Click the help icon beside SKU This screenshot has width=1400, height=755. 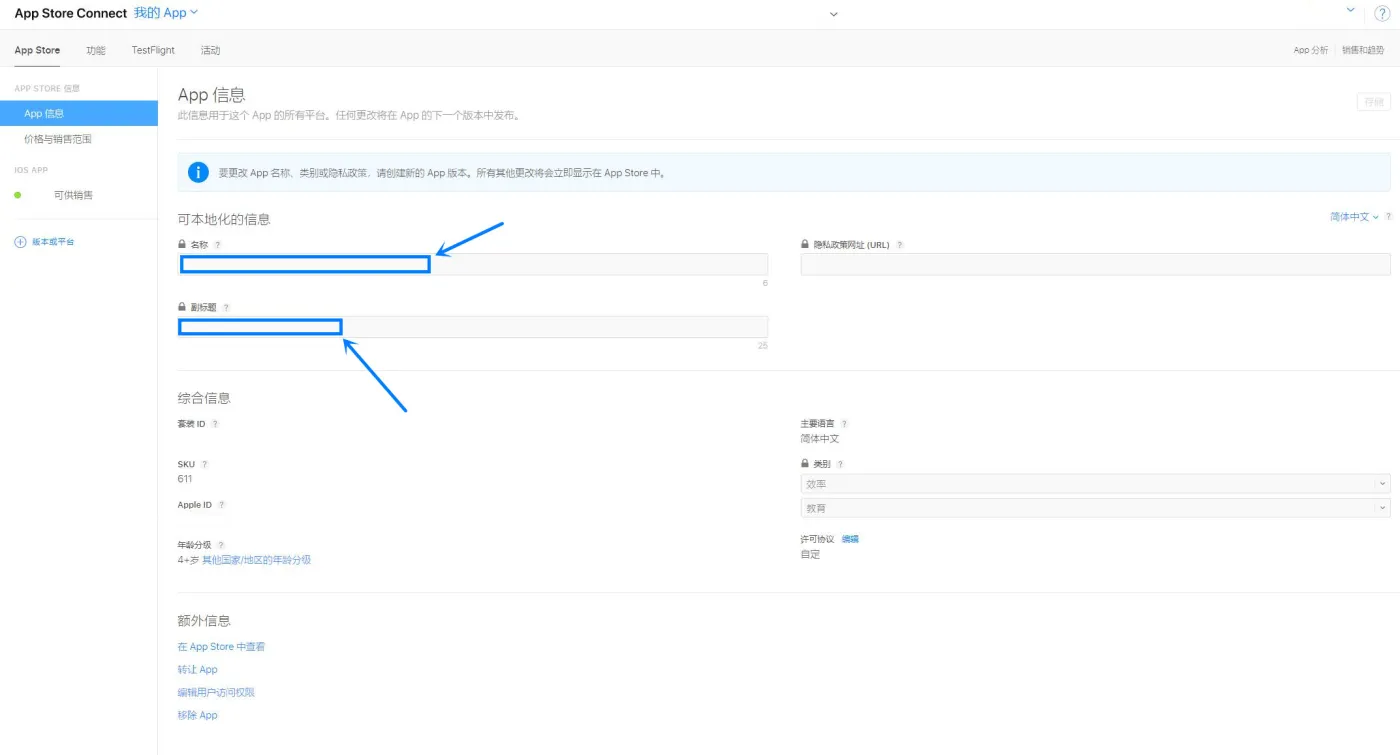205,464
